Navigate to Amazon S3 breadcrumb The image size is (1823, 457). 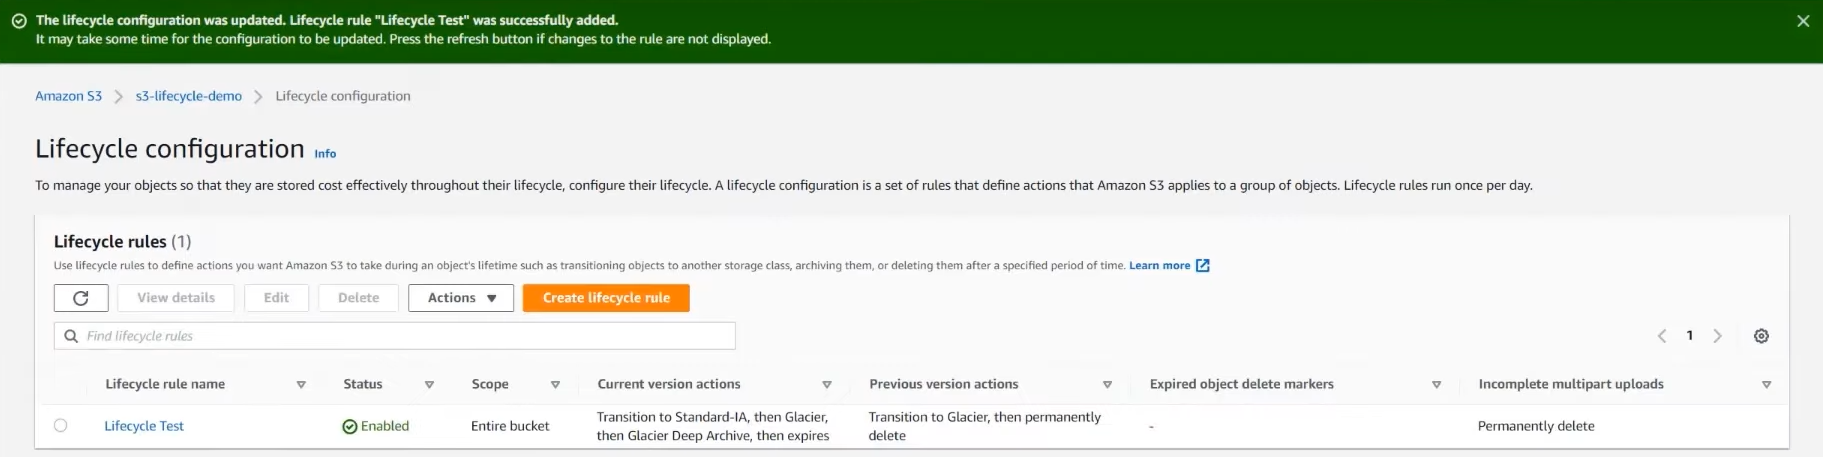click(x=68, y=96)
